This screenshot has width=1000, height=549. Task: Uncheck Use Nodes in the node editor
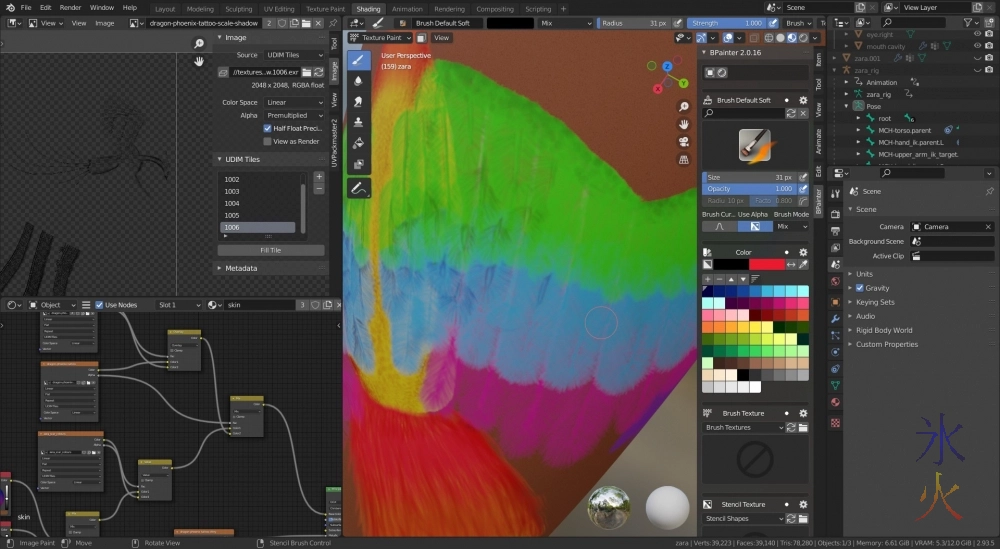tap(99, 305)
